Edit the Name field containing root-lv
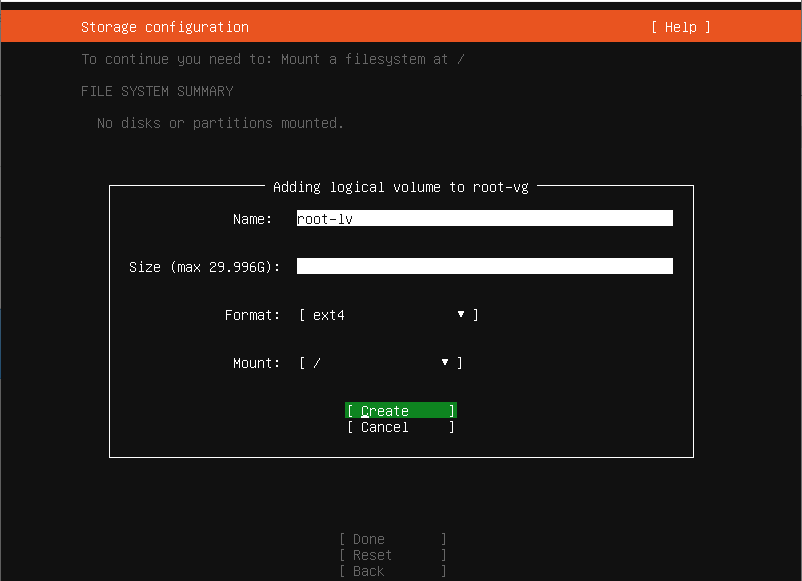Image resolution: width=802 pixels, height=581 pixels. [x=484, y=218]
